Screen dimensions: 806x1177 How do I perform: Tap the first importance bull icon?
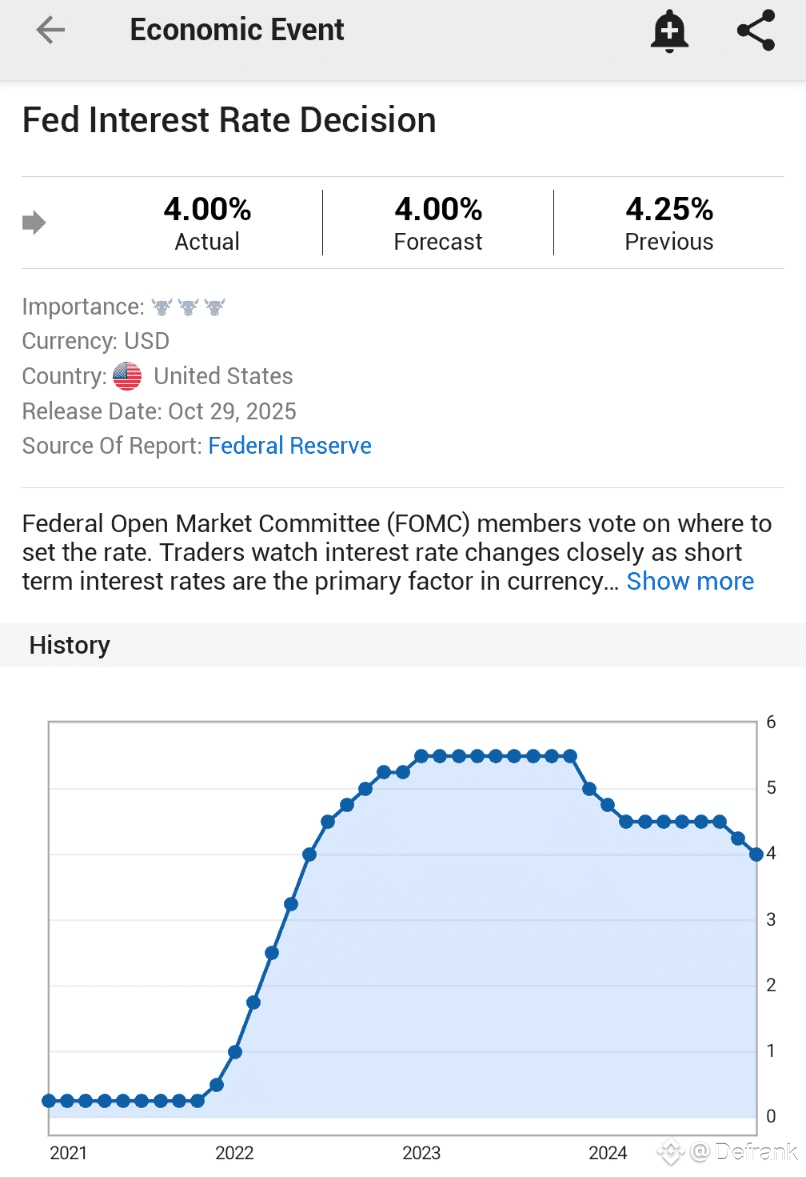click(x=162, y=307)
